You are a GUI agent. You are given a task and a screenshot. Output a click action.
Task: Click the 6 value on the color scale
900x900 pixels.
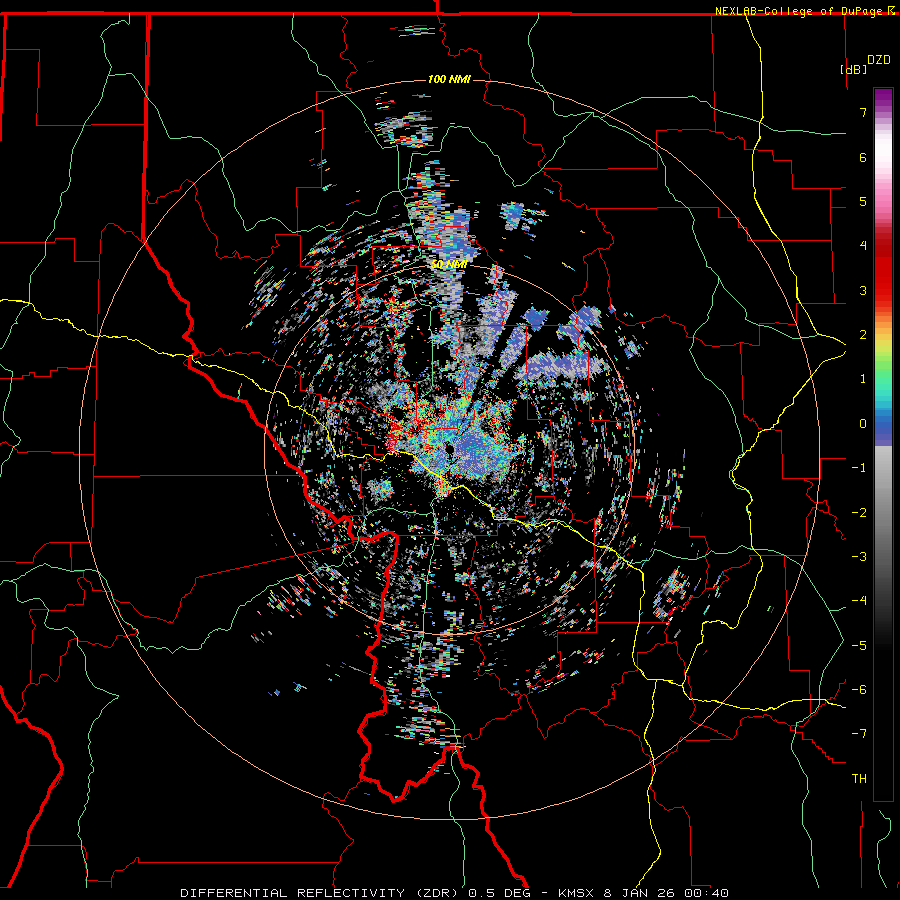(x=863, y=157)
